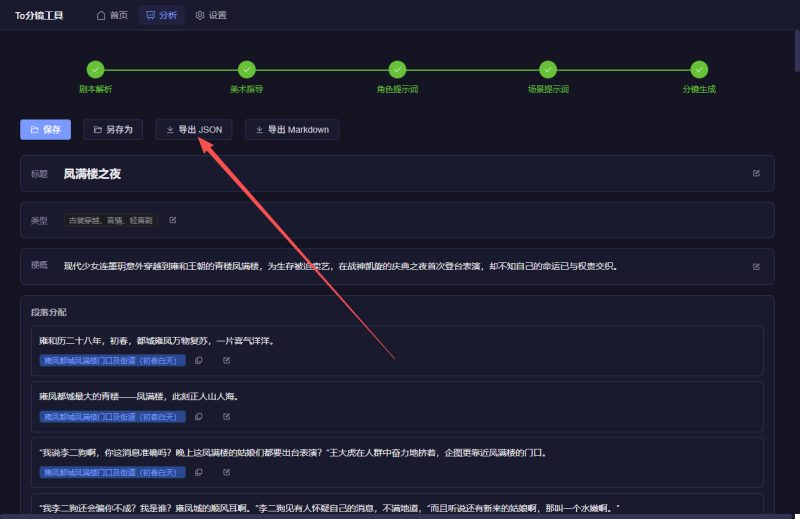Copy icon in paragraph about 凤满楼 人山人海
This screenshot has height=519, width=800.
click(x=198, y=416)
